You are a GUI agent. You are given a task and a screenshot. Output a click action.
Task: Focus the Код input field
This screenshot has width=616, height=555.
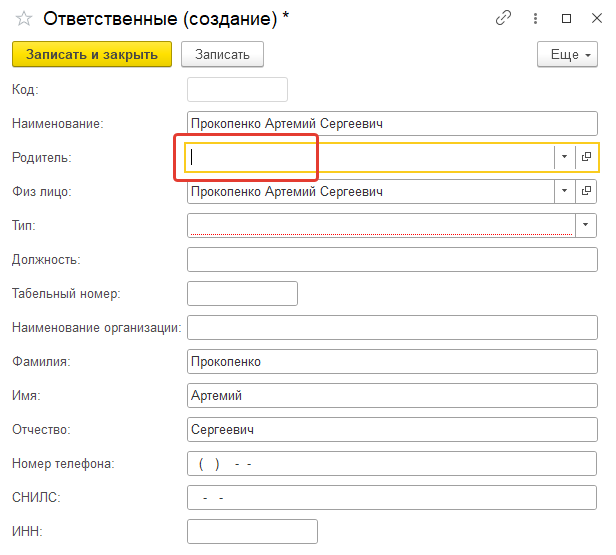click(x=237, y=90)
